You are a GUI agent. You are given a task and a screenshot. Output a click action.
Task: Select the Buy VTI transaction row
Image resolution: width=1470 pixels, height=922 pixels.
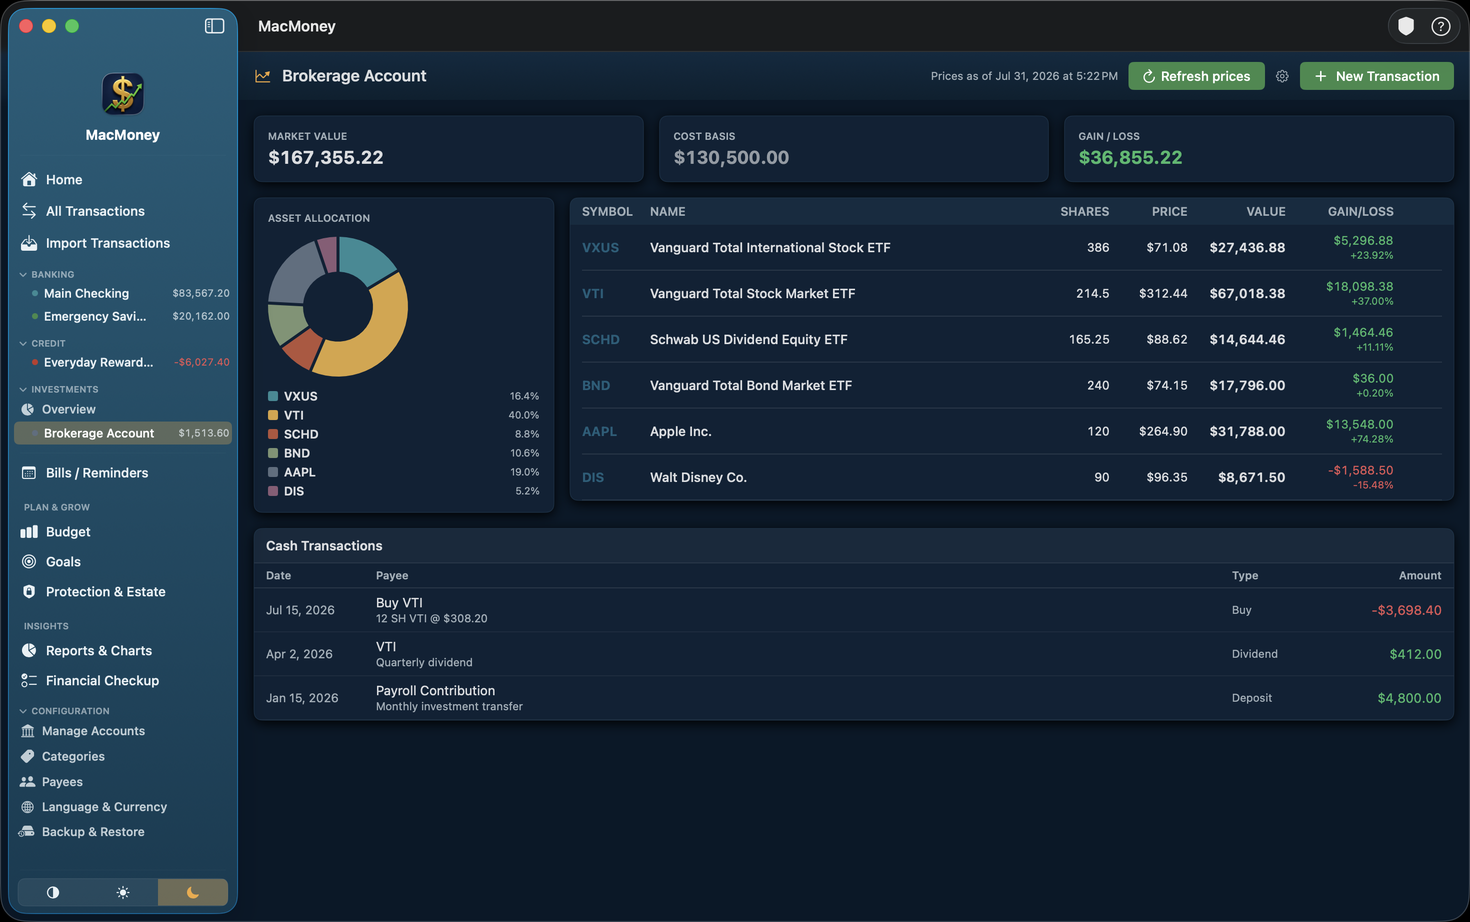[x=853, y=610]
